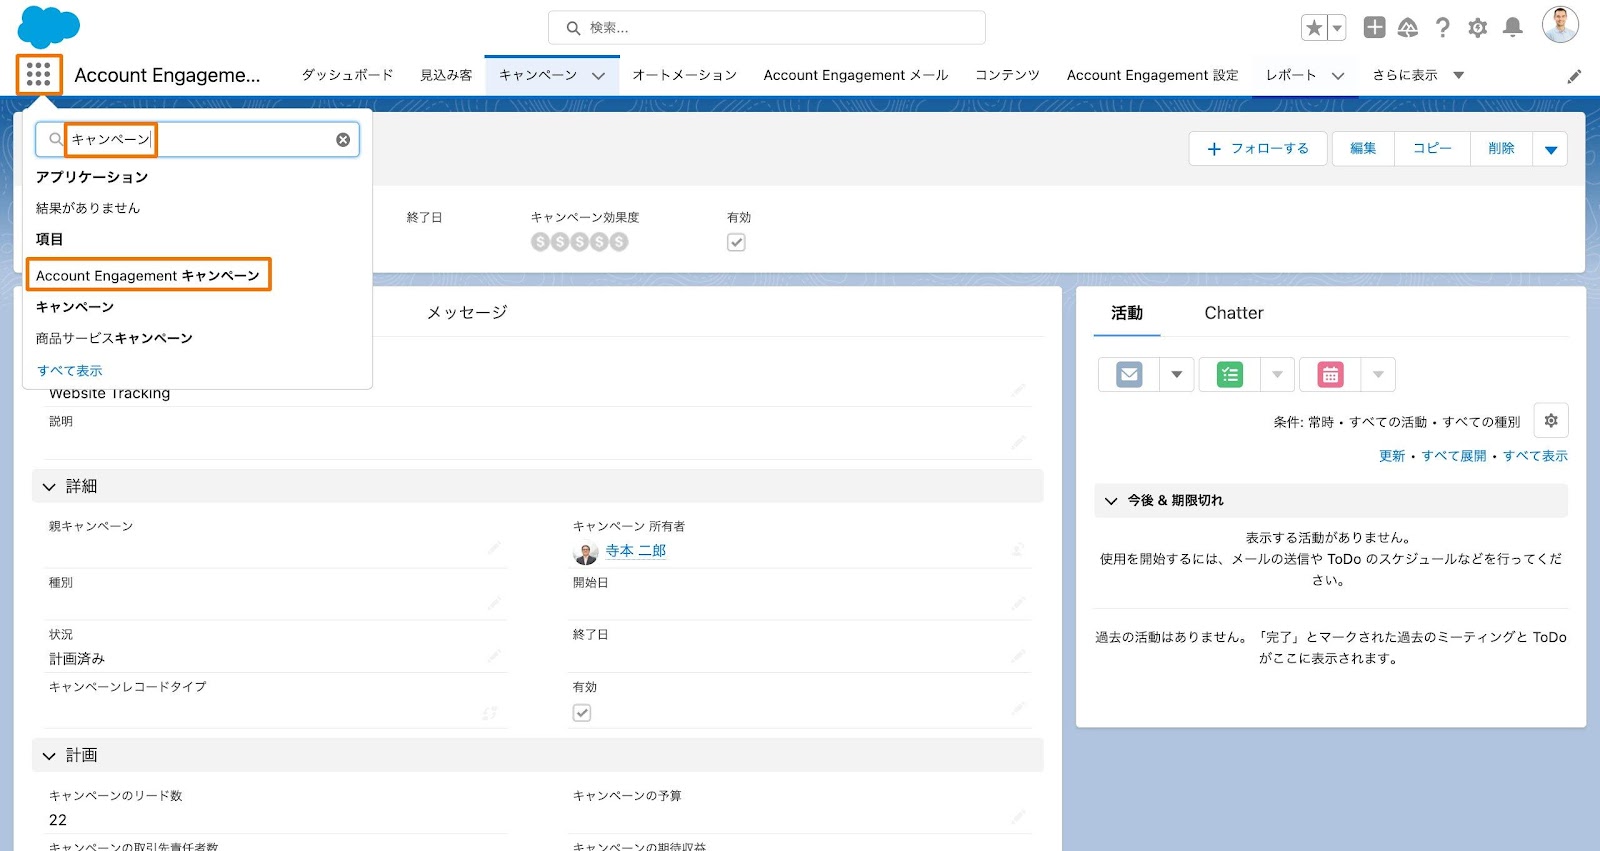Click the new task icon
This screenshot has height=851, width=1600.
1230,375
